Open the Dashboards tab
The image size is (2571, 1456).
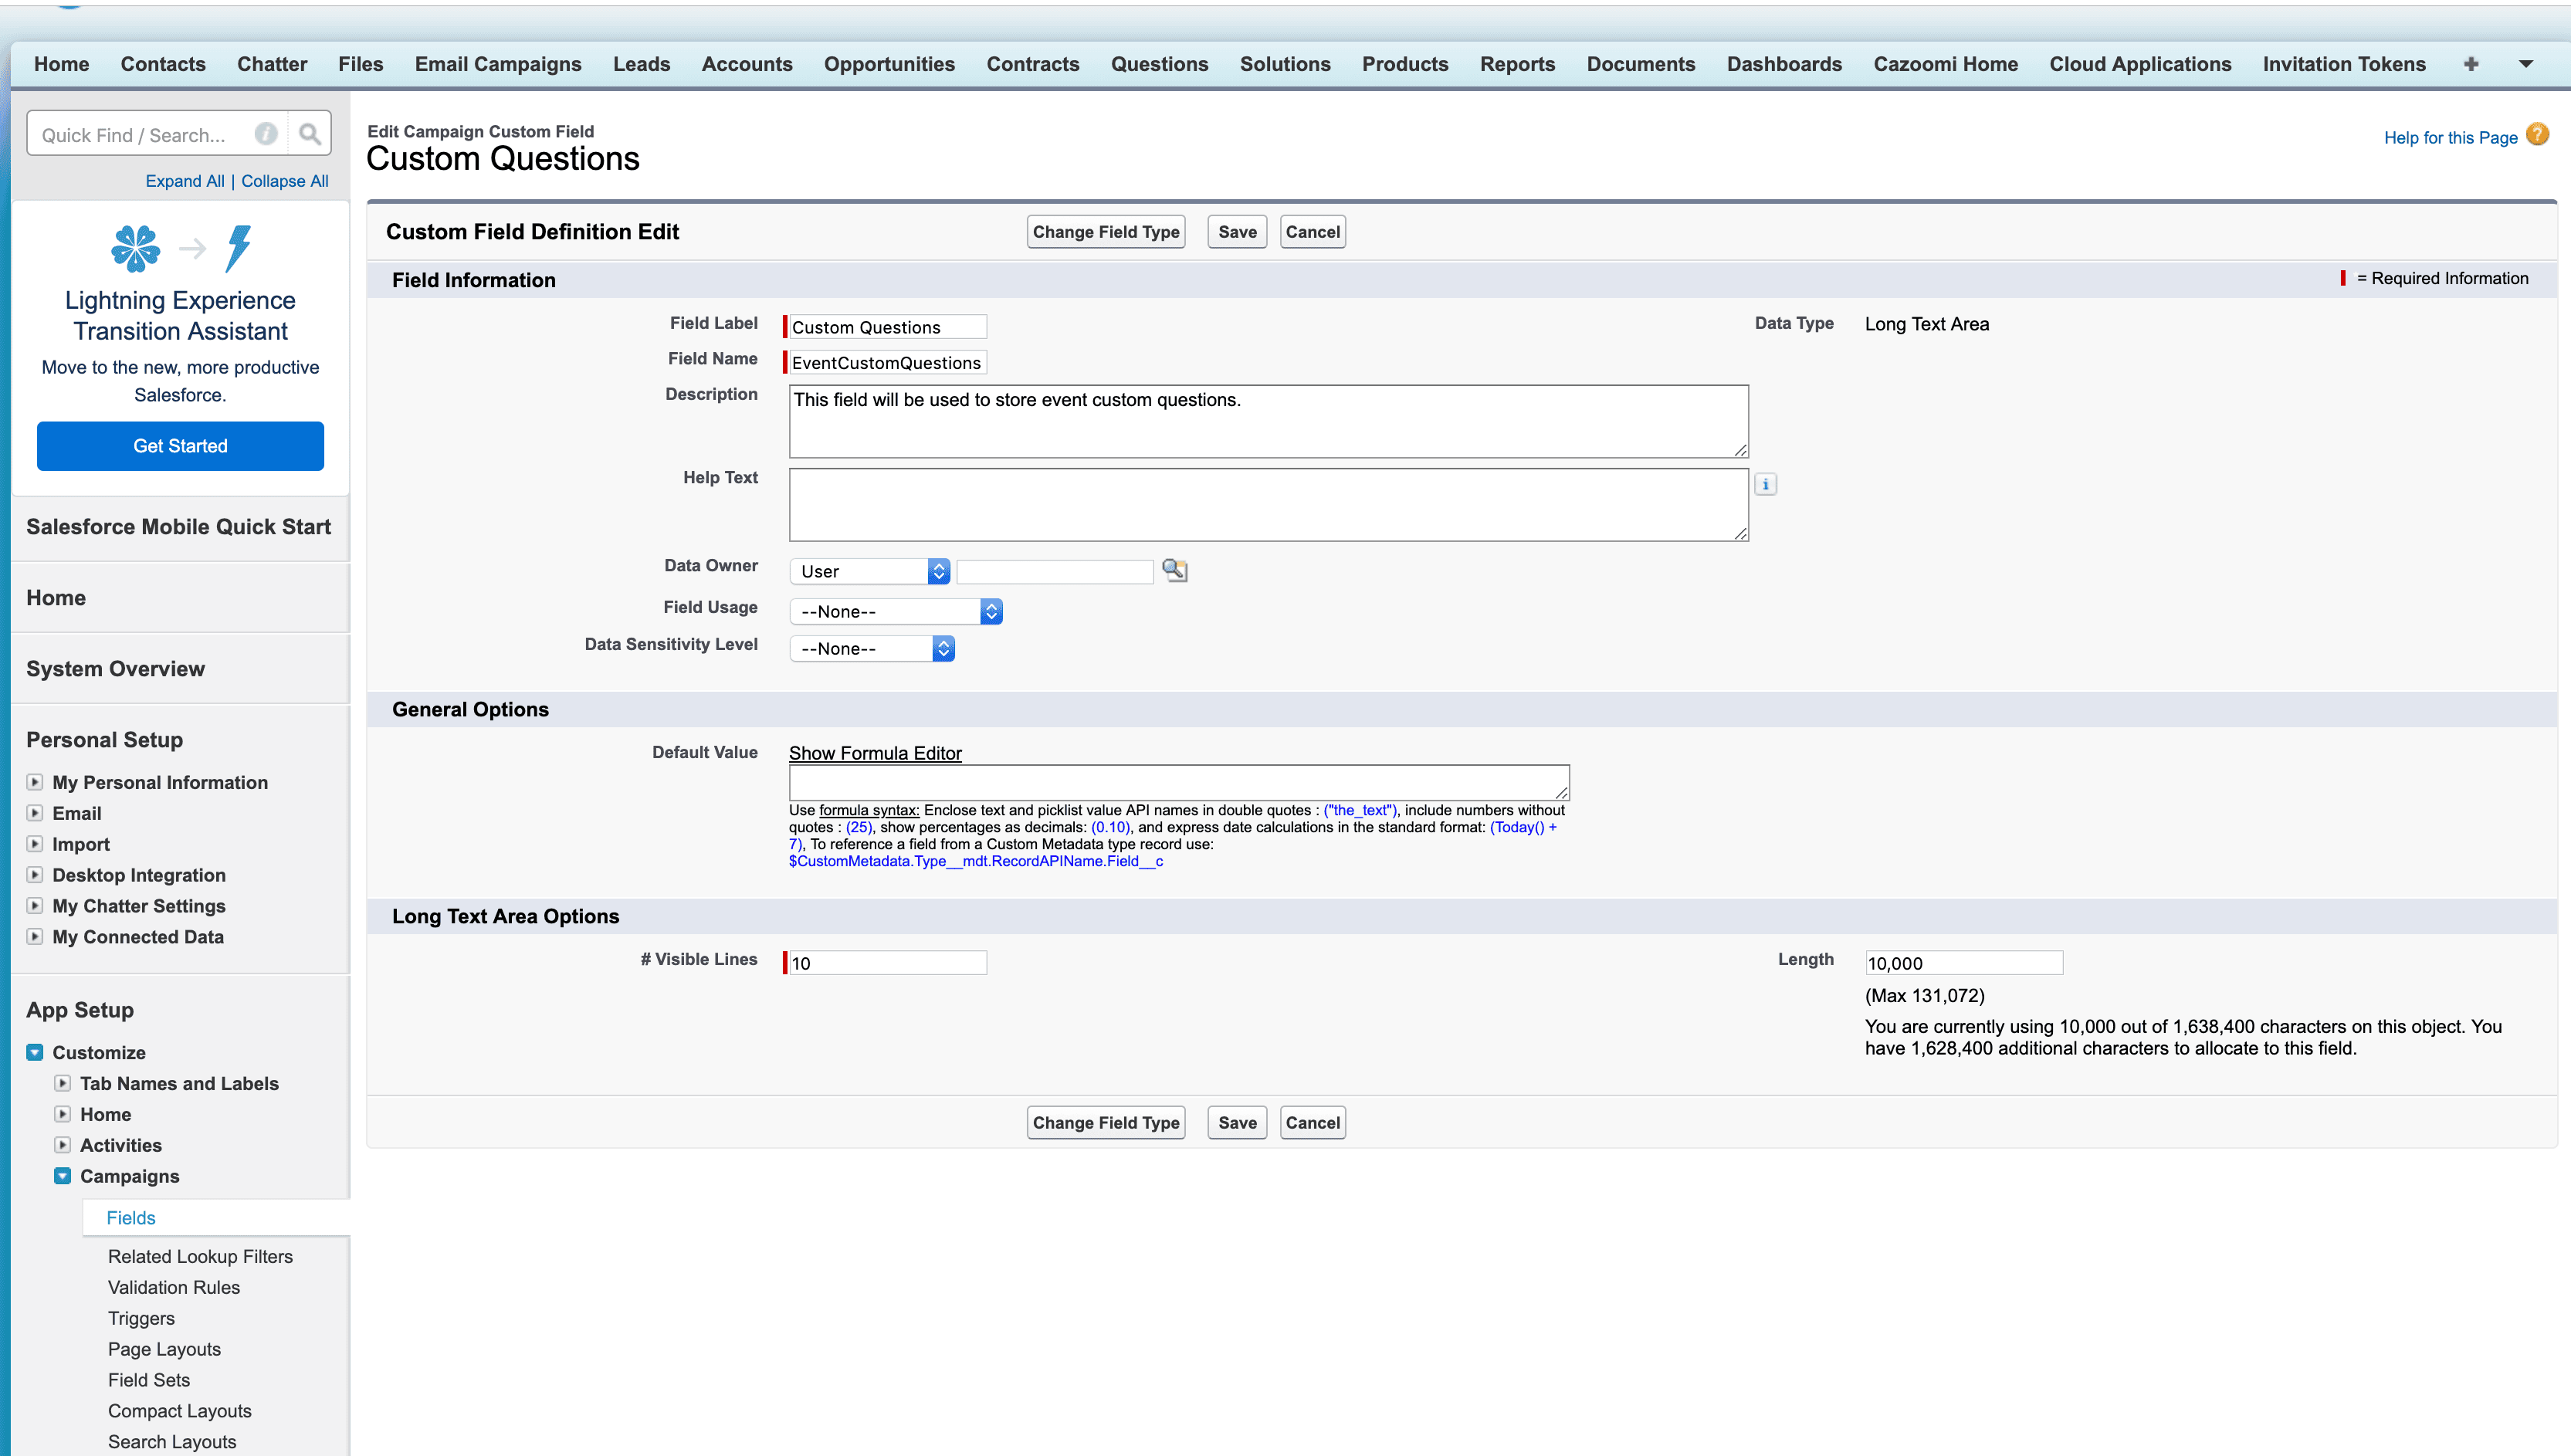tap(1784, 64)
